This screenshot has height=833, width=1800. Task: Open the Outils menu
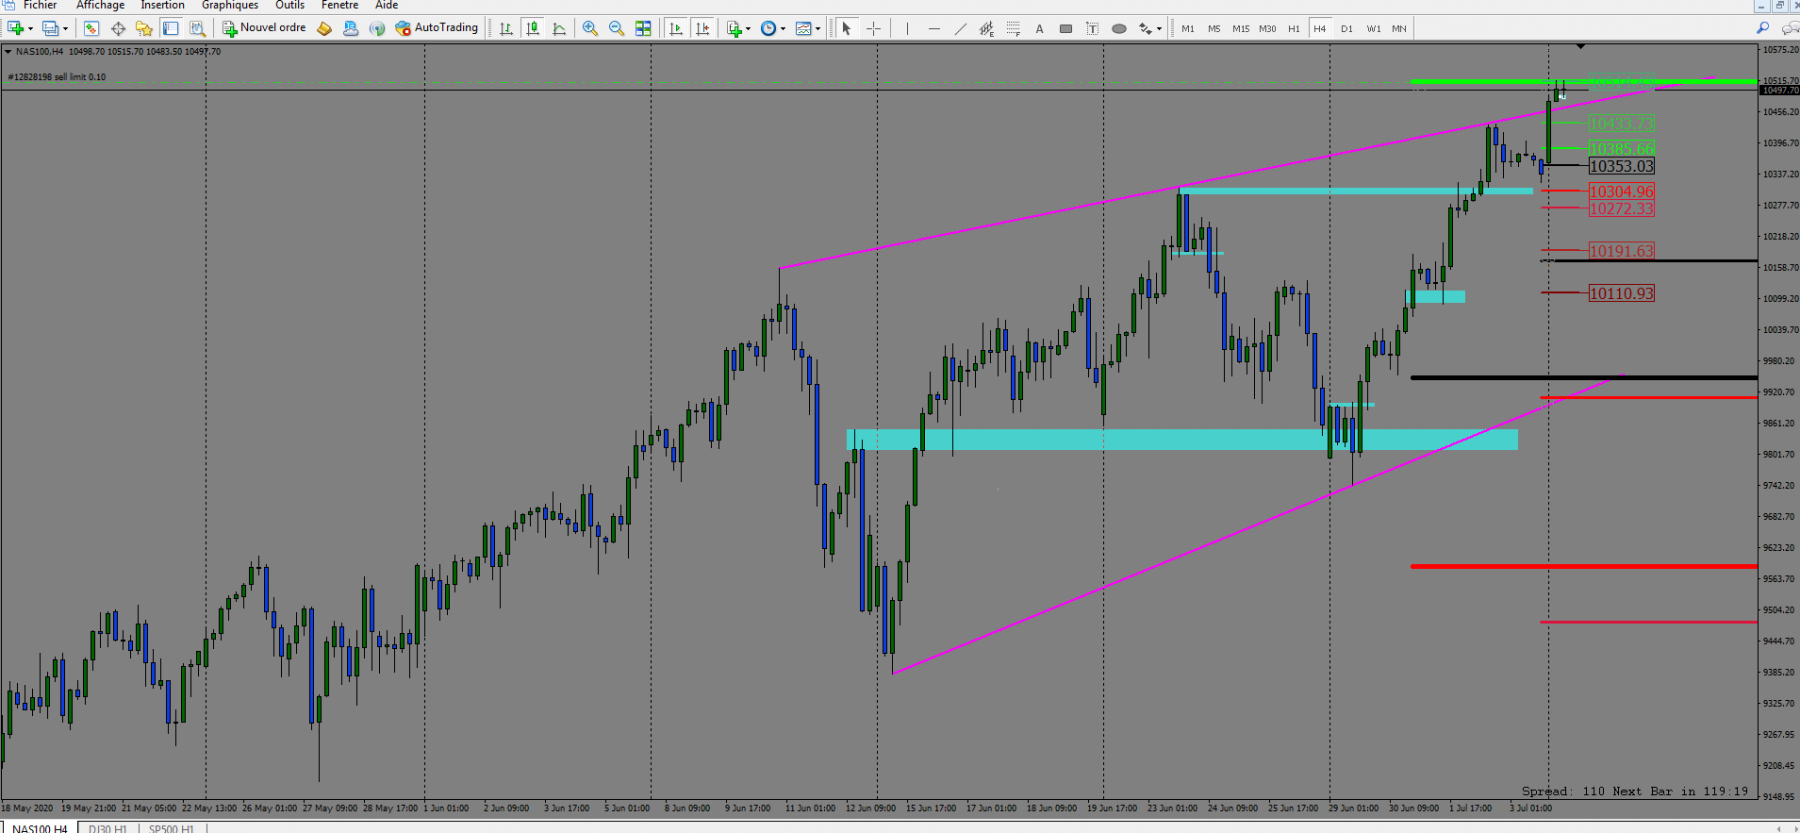point(290,5)
